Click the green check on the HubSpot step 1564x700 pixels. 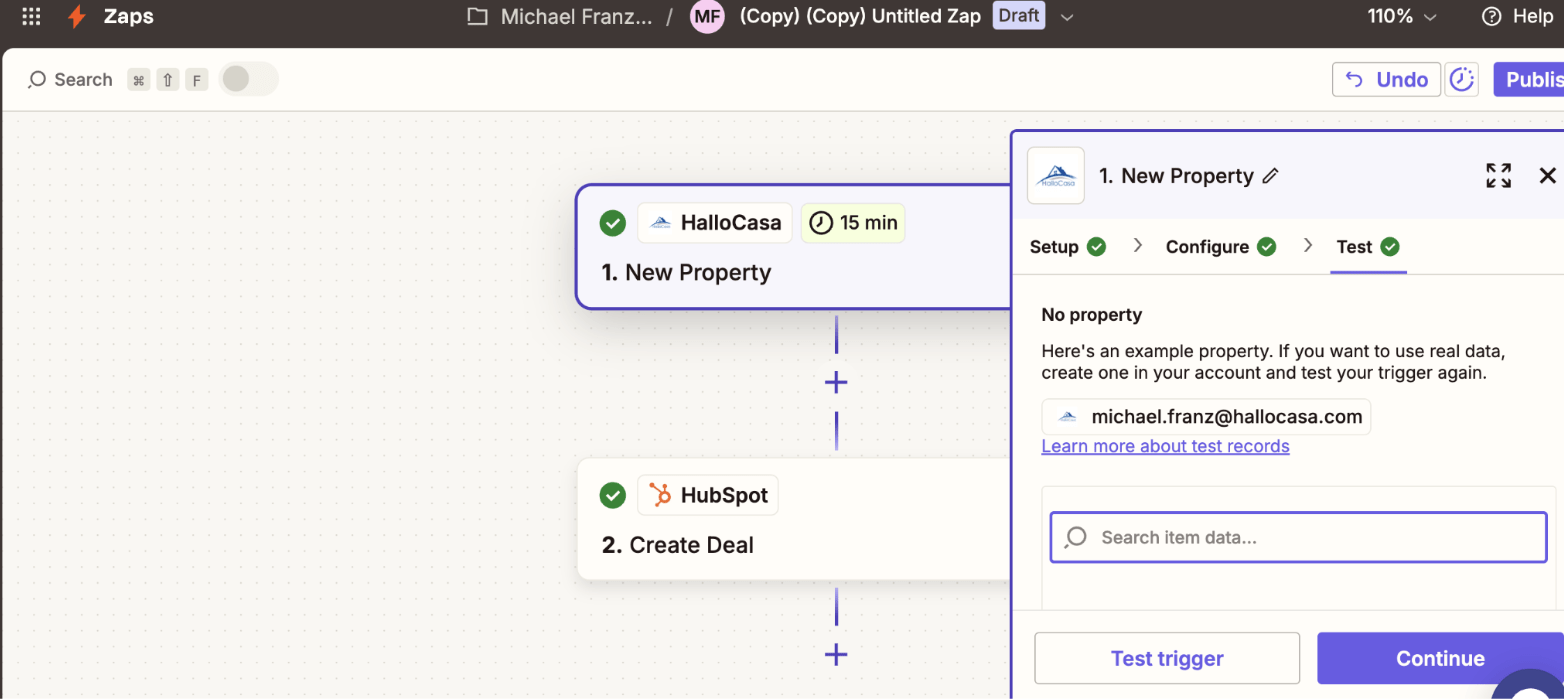click(x=612, y=495)
